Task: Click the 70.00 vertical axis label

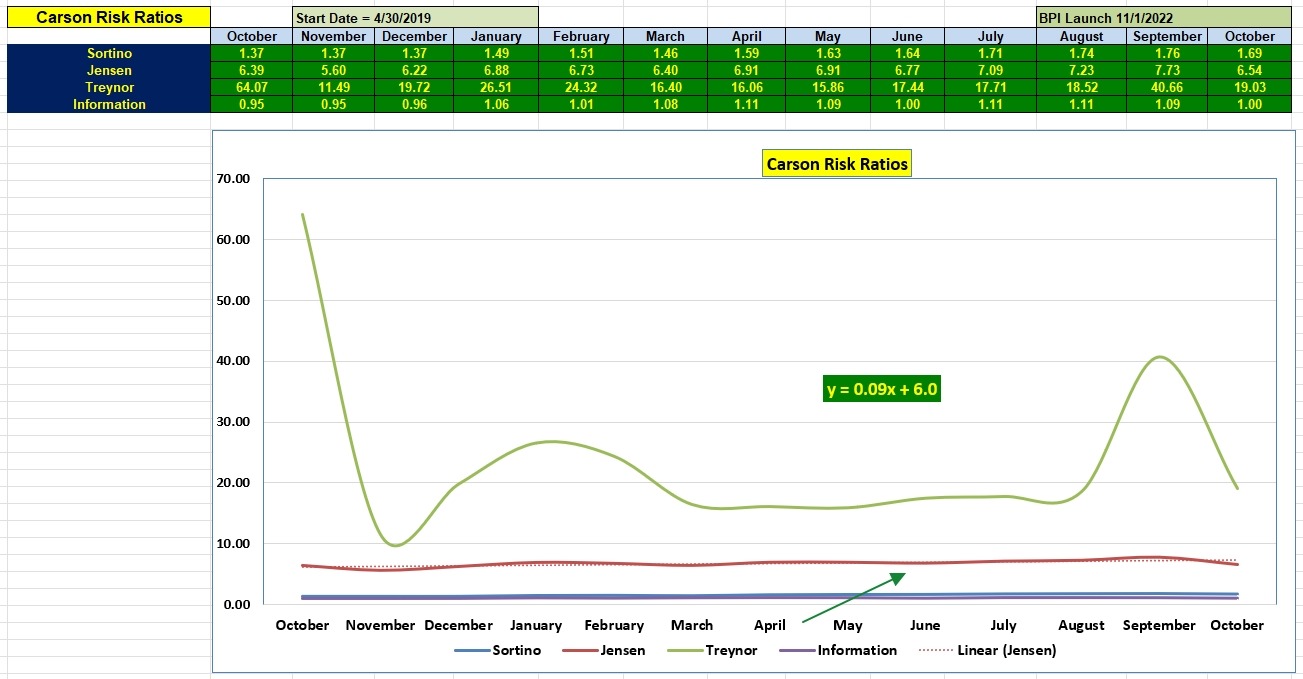Action: (234, 179)
